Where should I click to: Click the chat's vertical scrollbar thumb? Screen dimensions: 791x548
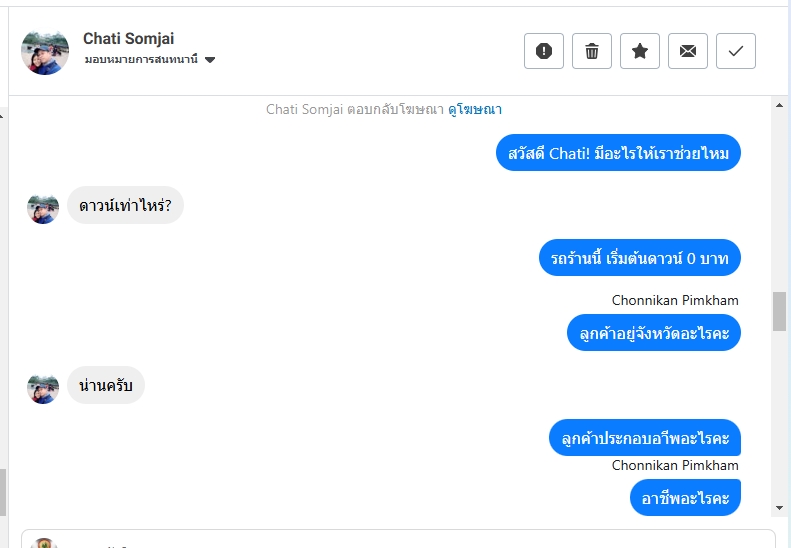tap(779, 311)
